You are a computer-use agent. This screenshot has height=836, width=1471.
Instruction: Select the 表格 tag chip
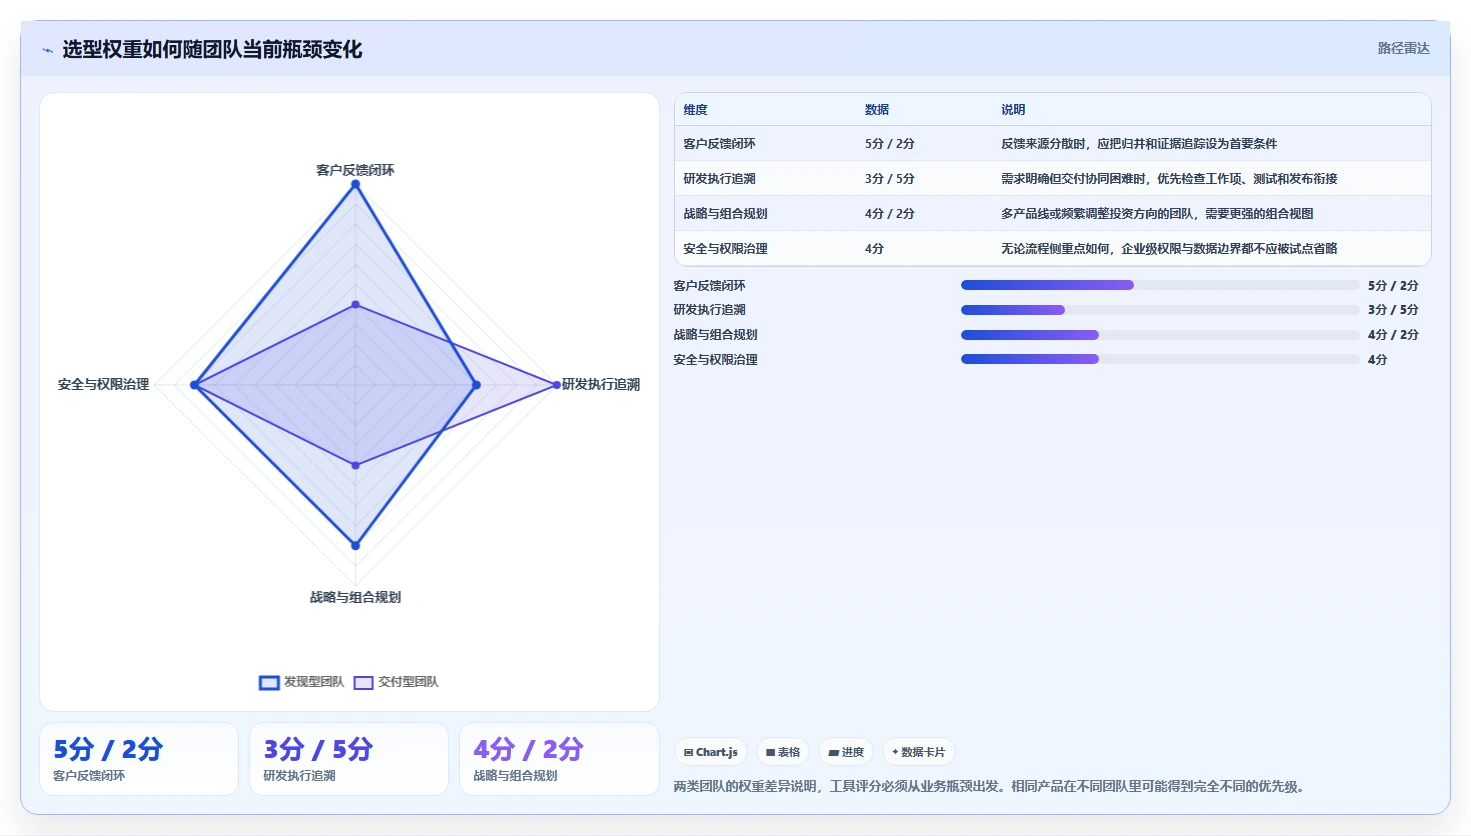pos(783,752)
